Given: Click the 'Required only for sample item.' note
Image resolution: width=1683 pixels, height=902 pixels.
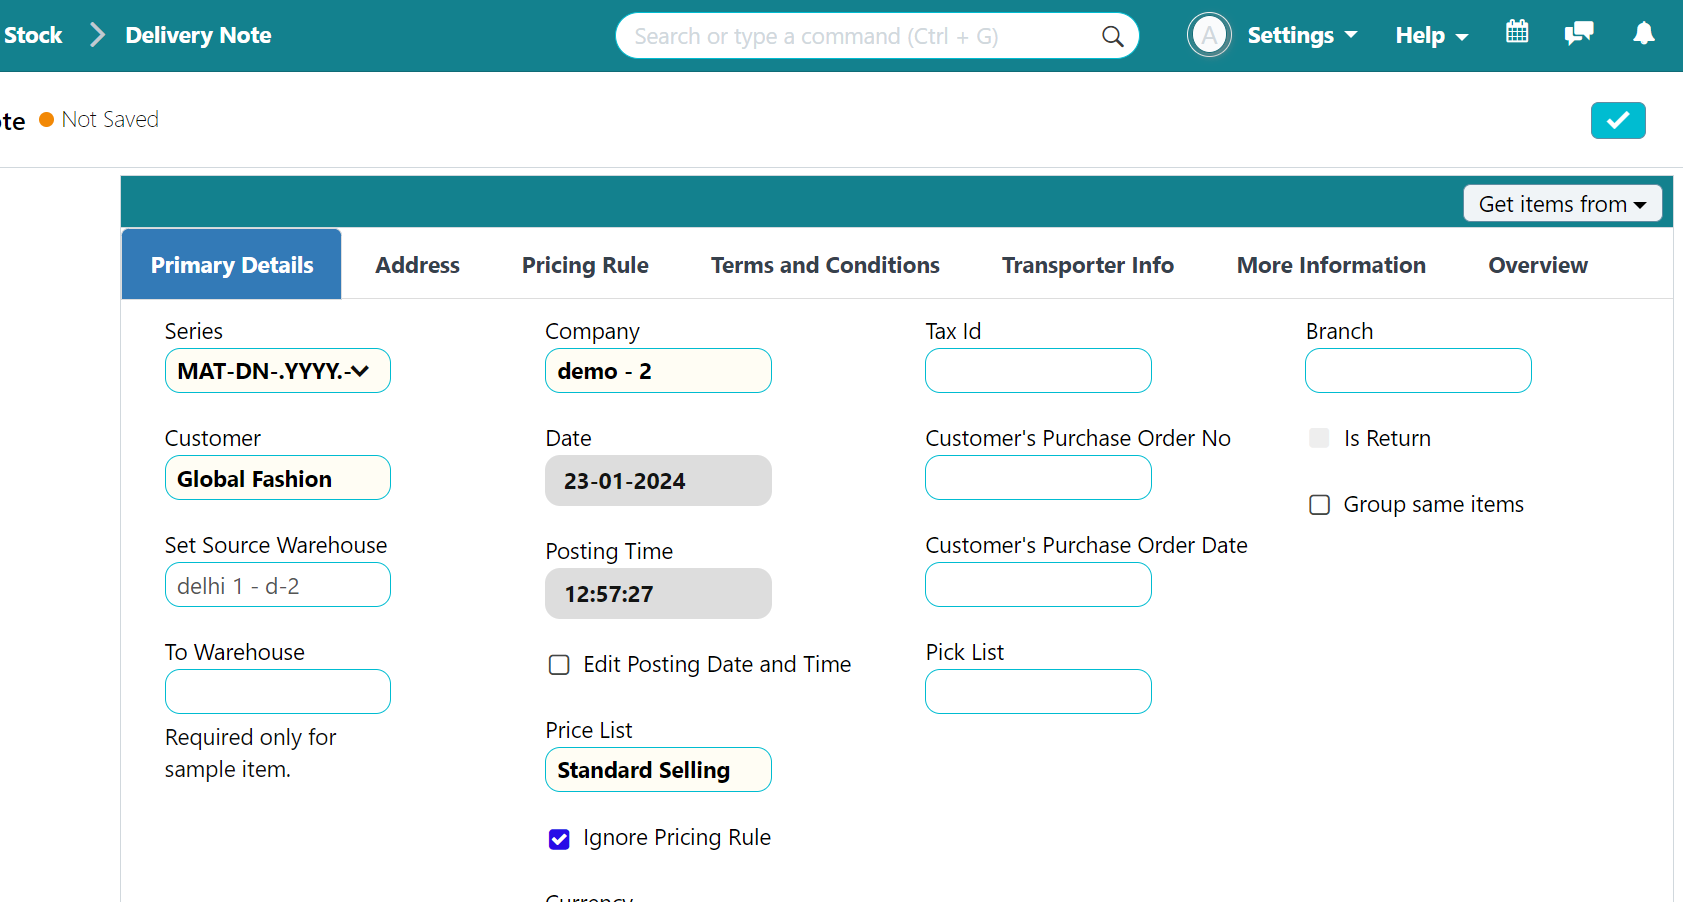Looking at the screenshot, I should coord(250,753).
